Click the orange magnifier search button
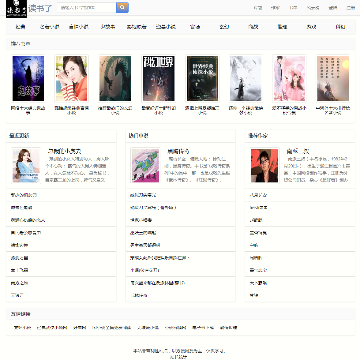Image resolution: width=360 pixels, height=360 pixels. coord(122,7)
